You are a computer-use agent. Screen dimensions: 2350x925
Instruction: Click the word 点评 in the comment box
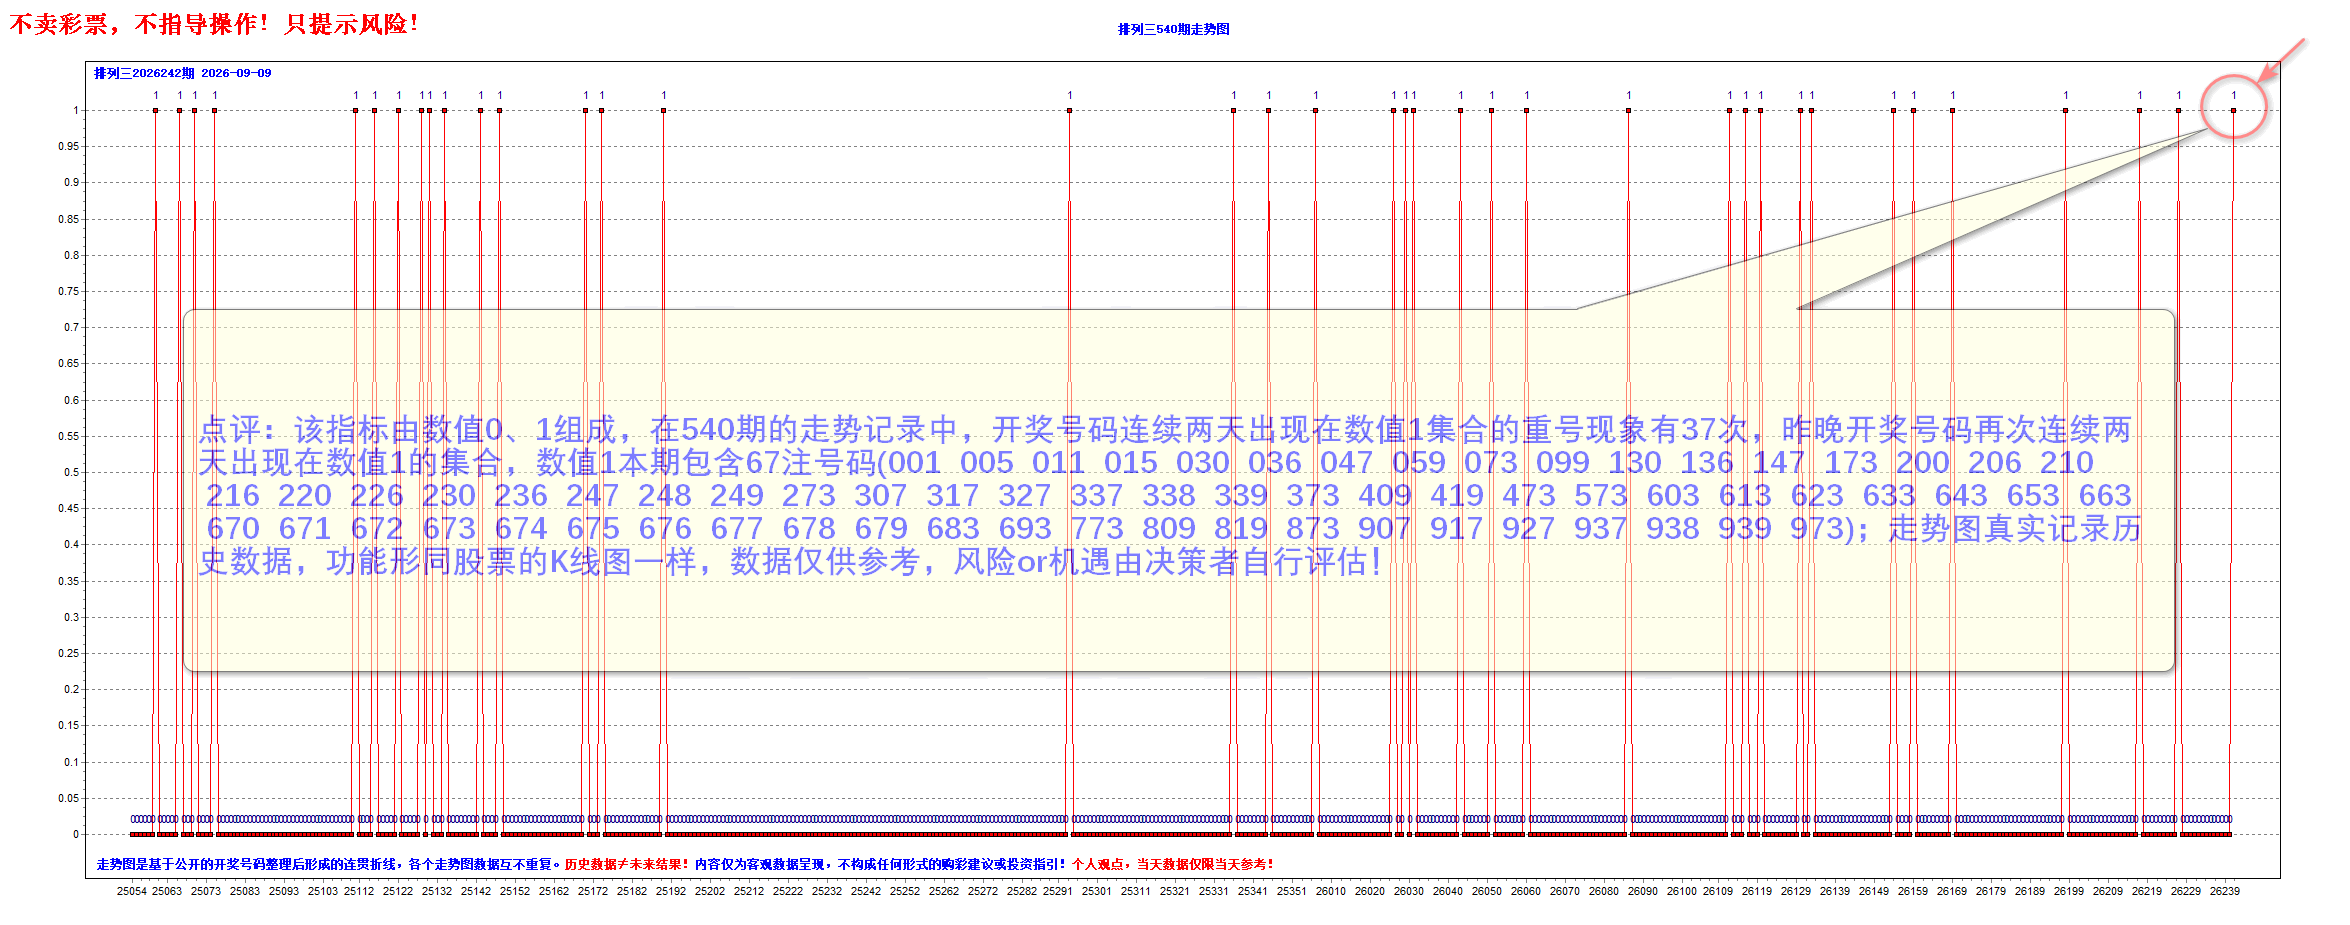tap(229, 430)
